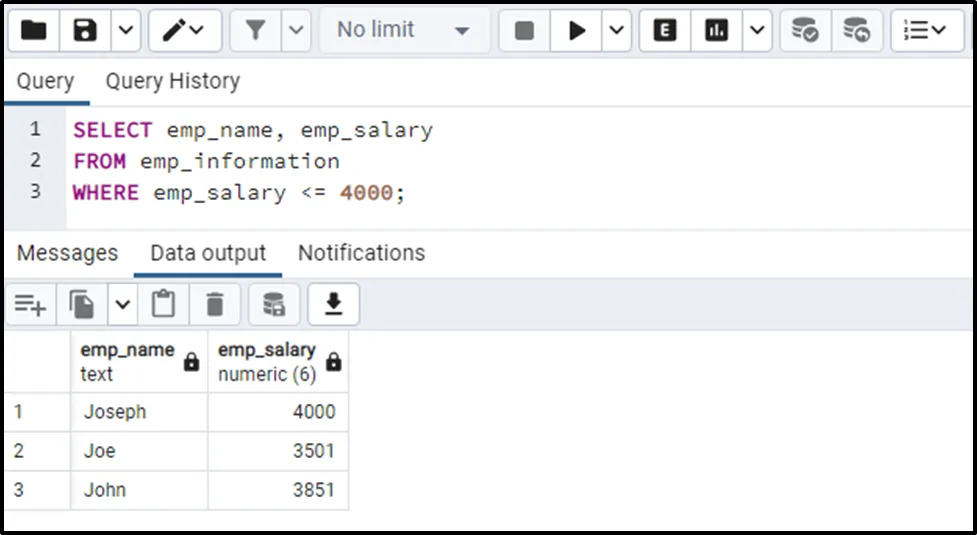Click the Rollback database icon
This screenshot has height=535, width=977.
coord(857,31)
